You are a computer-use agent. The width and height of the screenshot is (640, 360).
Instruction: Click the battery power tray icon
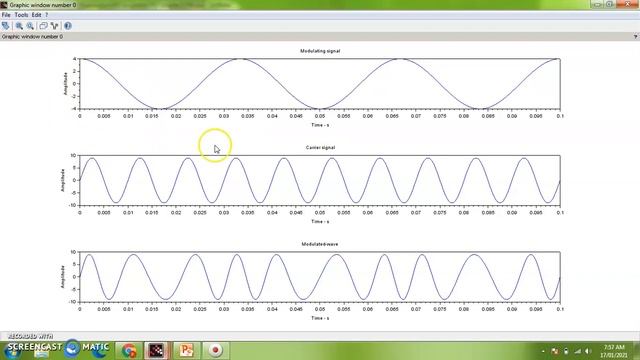(x=566, y=351)
